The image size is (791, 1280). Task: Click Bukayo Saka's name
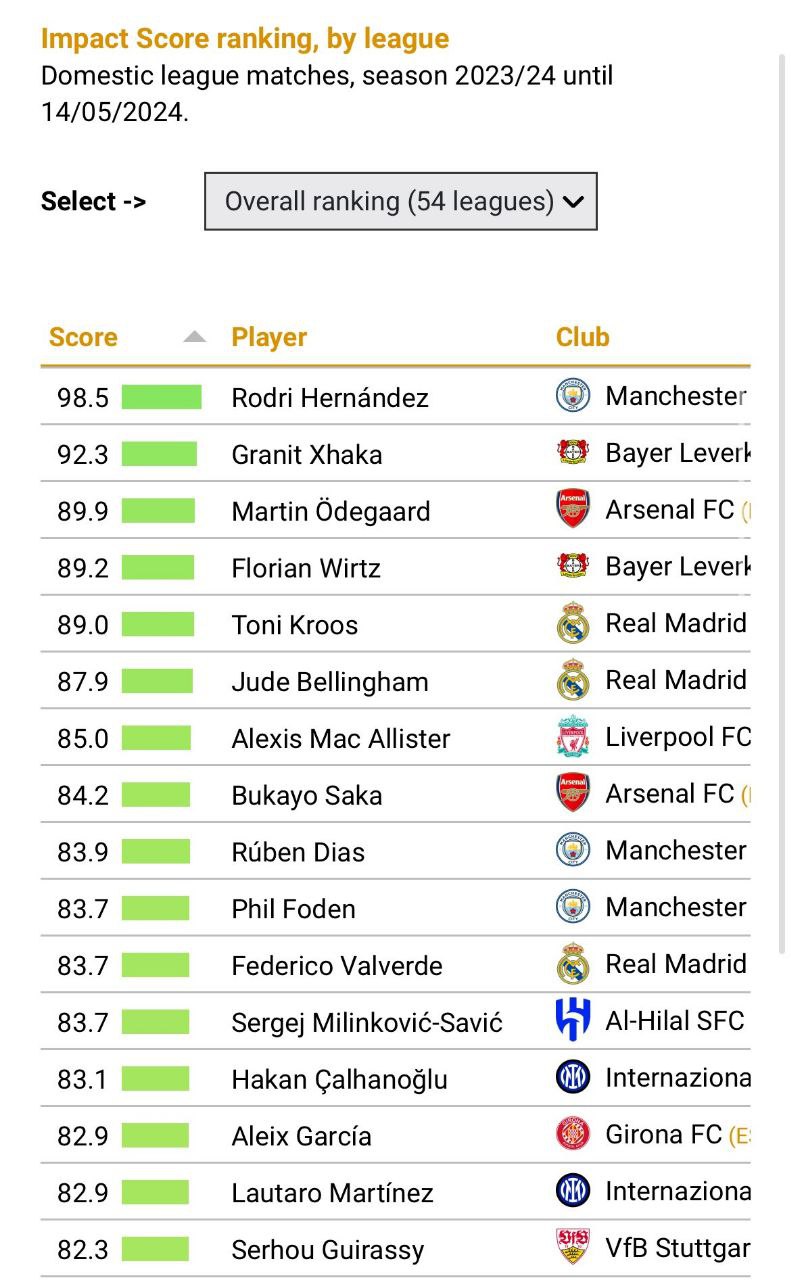tap(307, 795)
